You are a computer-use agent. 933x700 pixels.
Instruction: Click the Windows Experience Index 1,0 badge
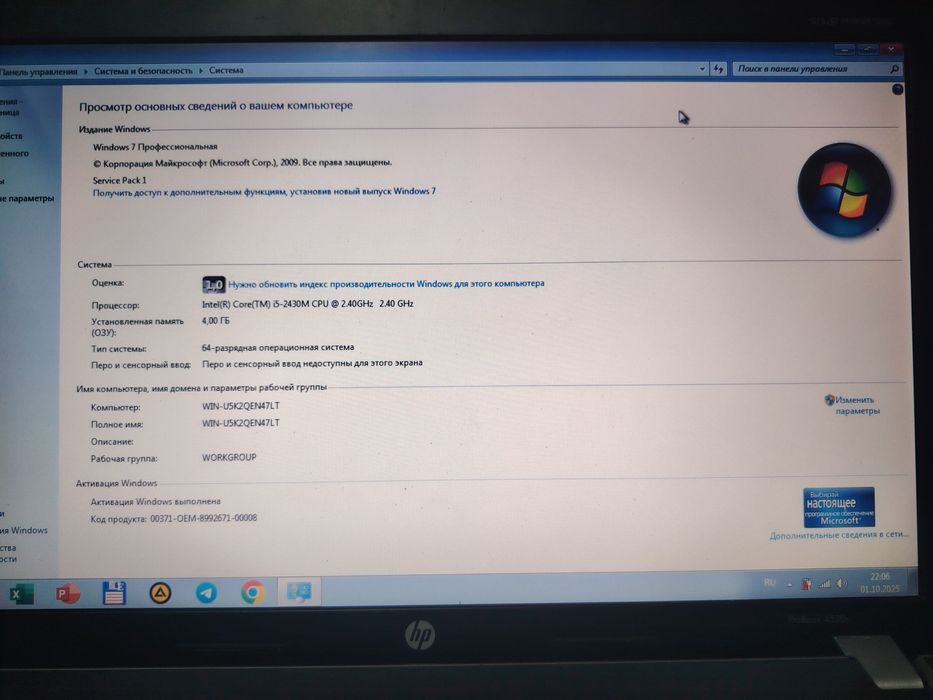[x=214, y=285]
